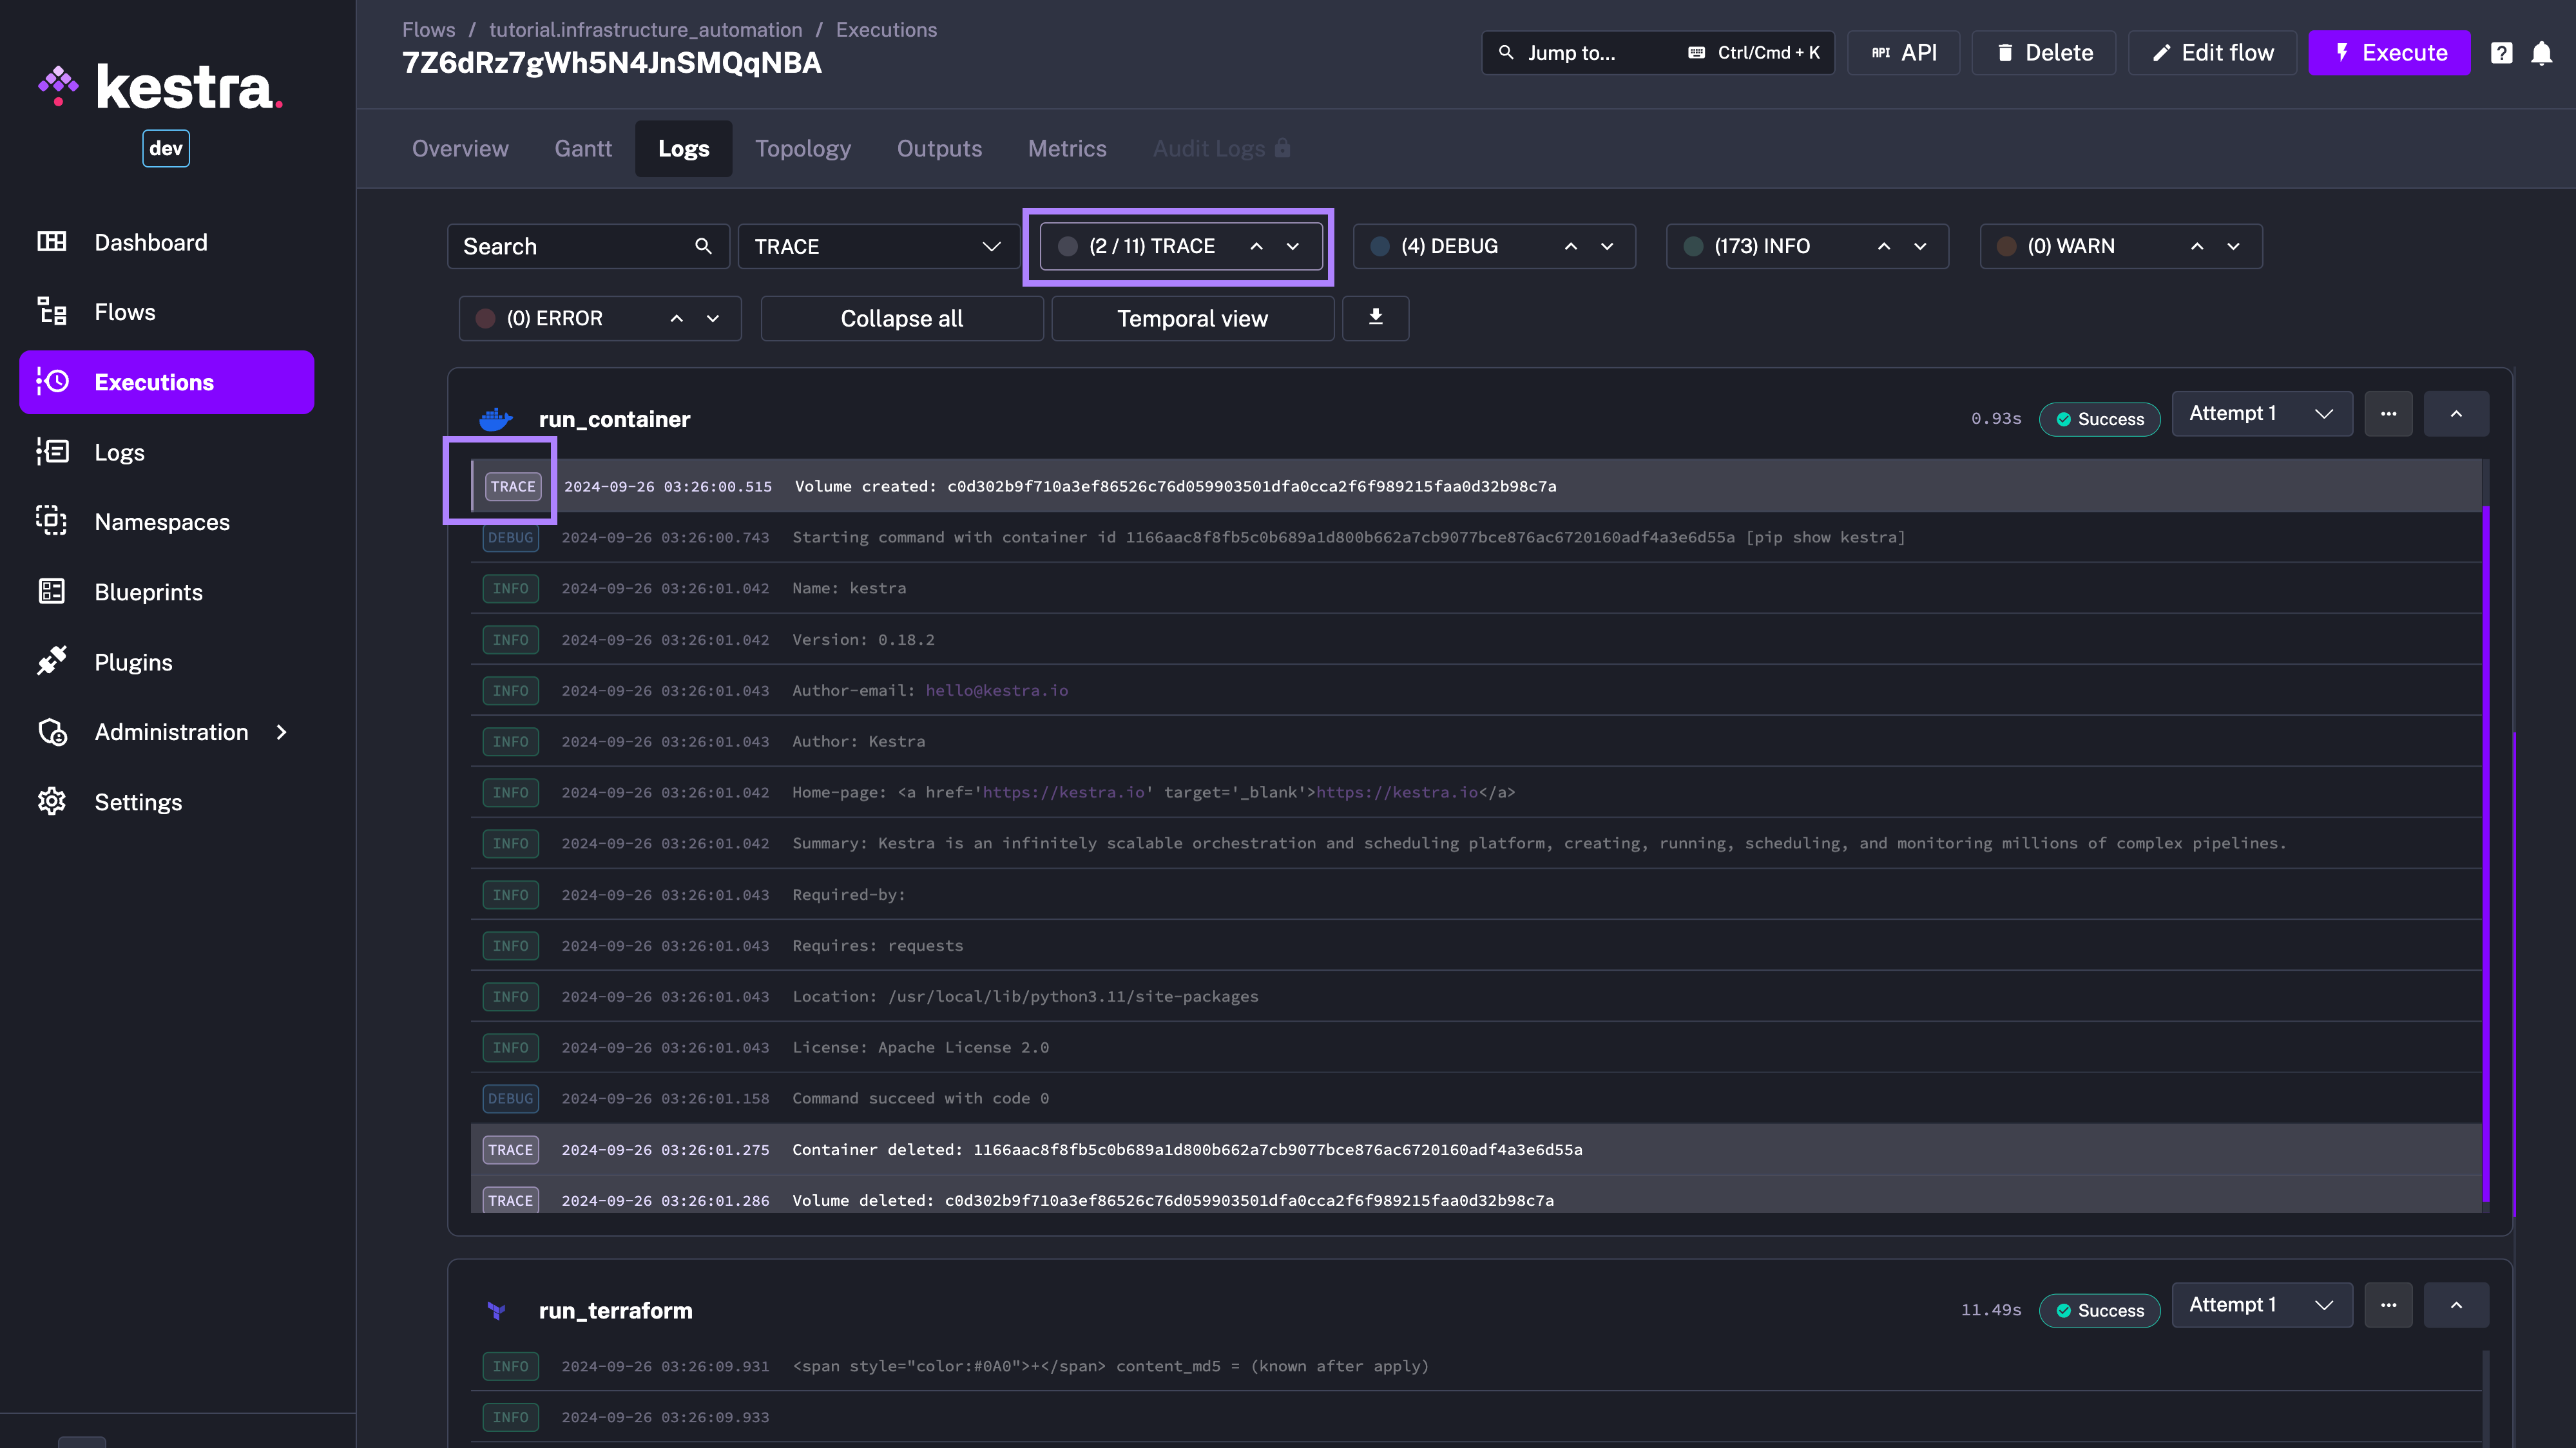
Task: Jump to previous INFO log entry
Action: coord(1884,246)
